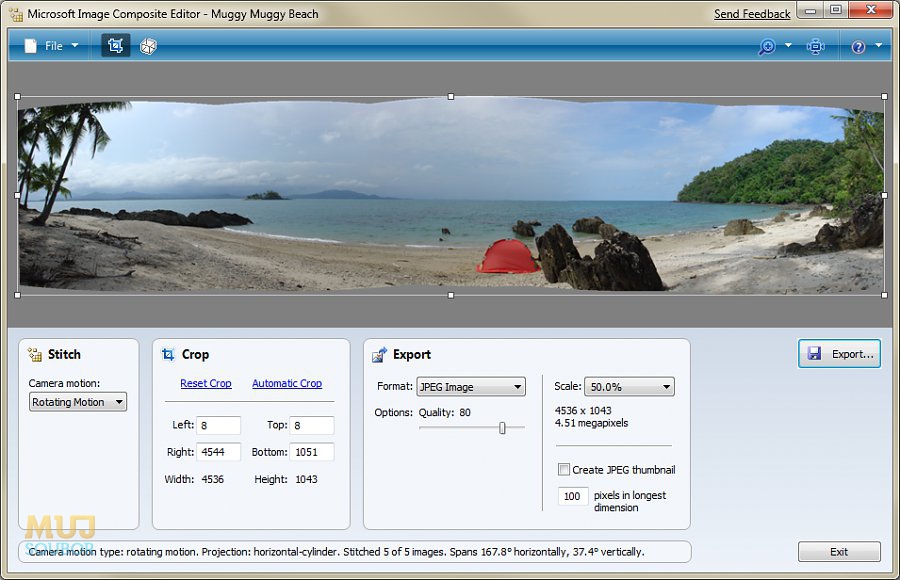Click the Send Feedback link
The height and width of the screenshot is (580, 900).
point(752,14)
